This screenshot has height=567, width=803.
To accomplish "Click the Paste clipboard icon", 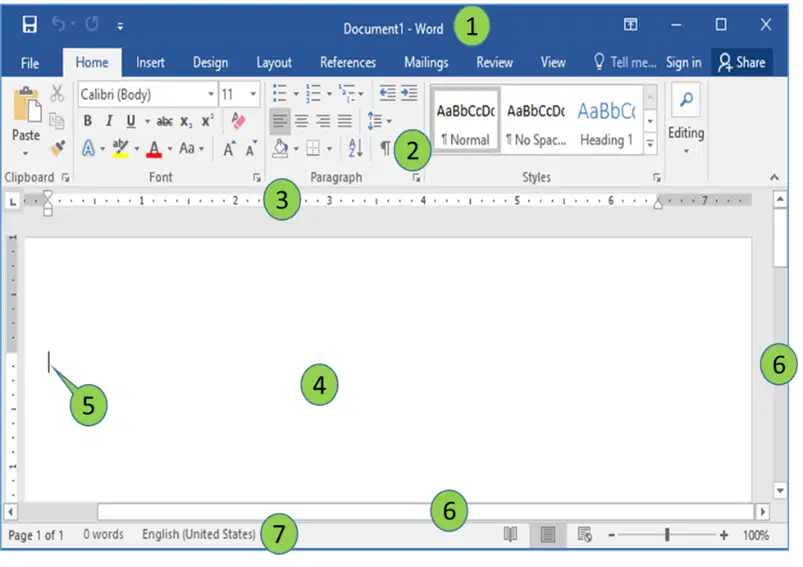I will [27, 105].
